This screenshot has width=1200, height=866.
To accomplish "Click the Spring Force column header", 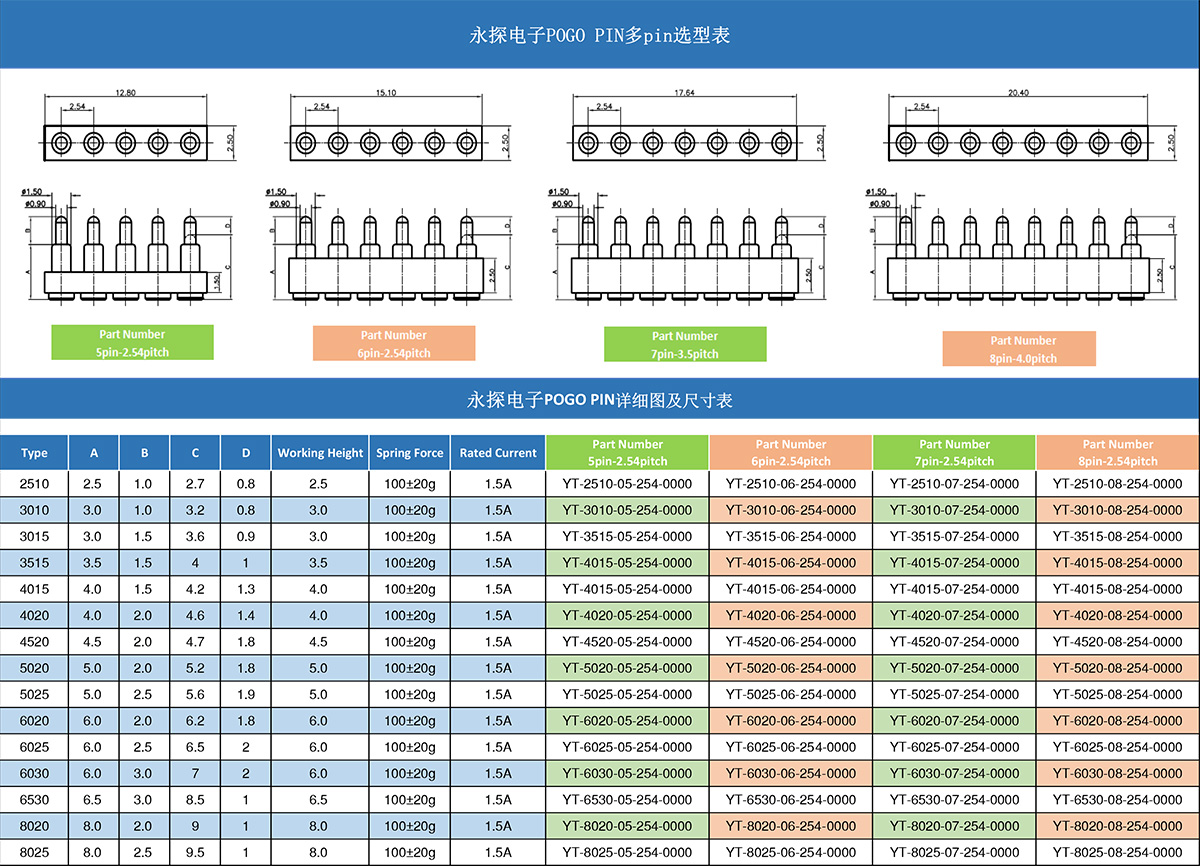I will (x=410, y=453).
